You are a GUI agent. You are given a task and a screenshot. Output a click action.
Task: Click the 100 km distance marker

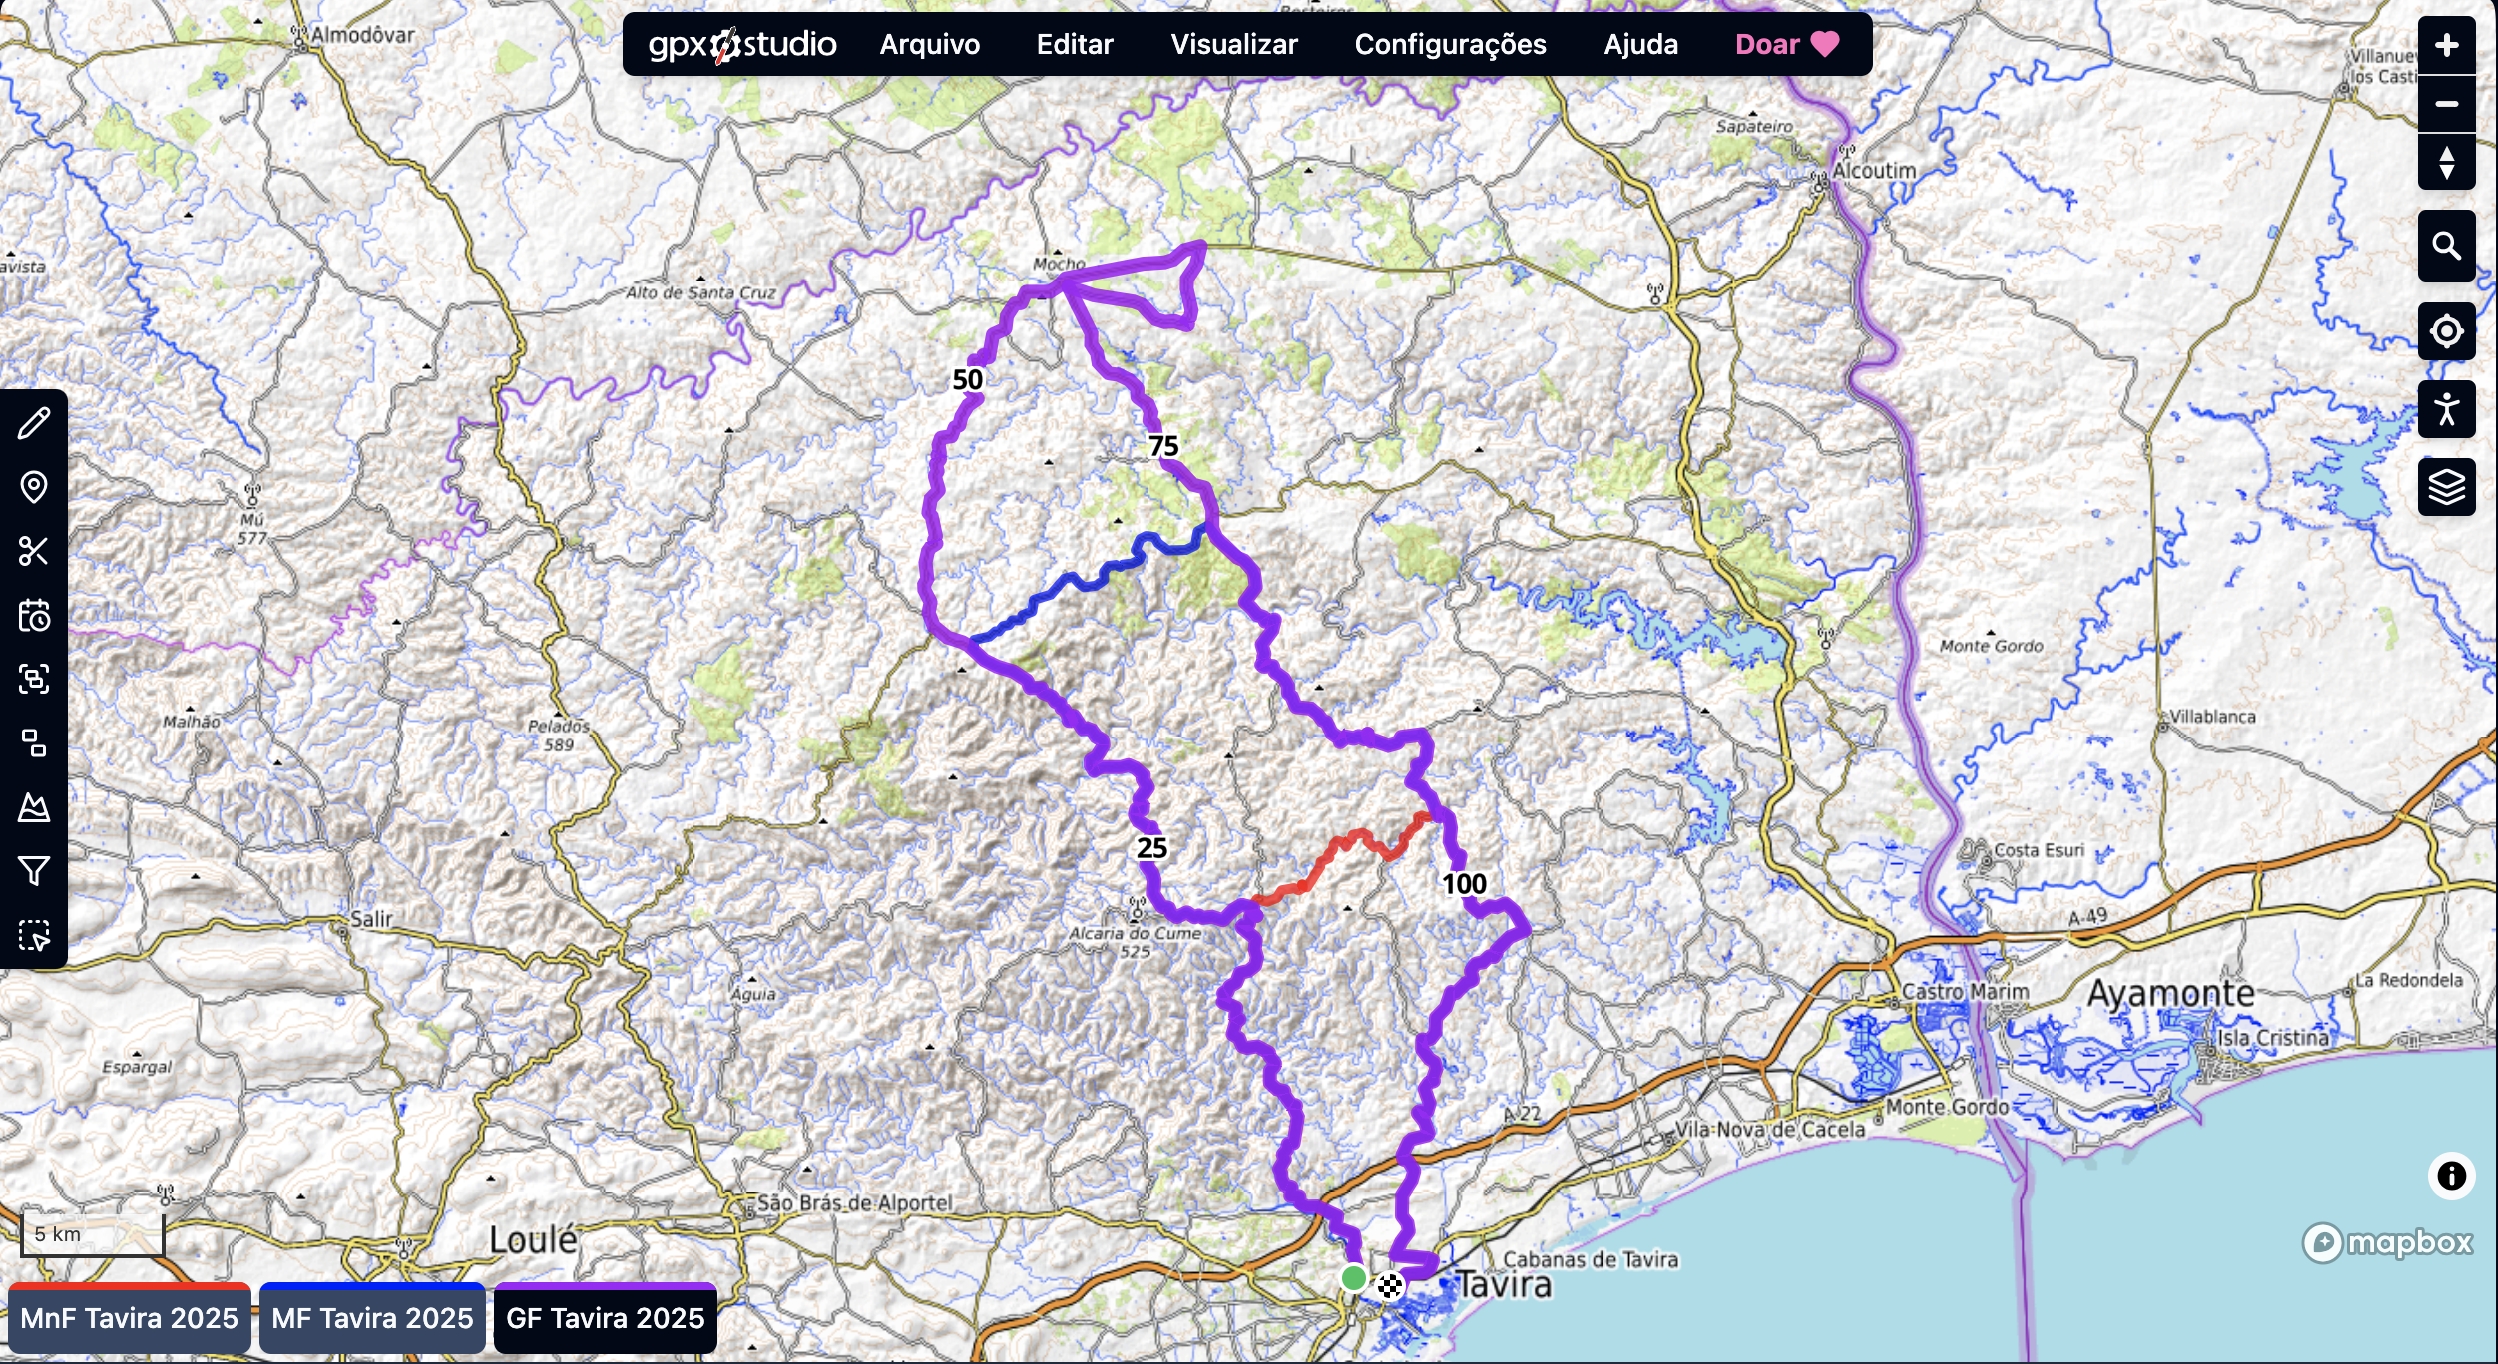click(1464, 884)
